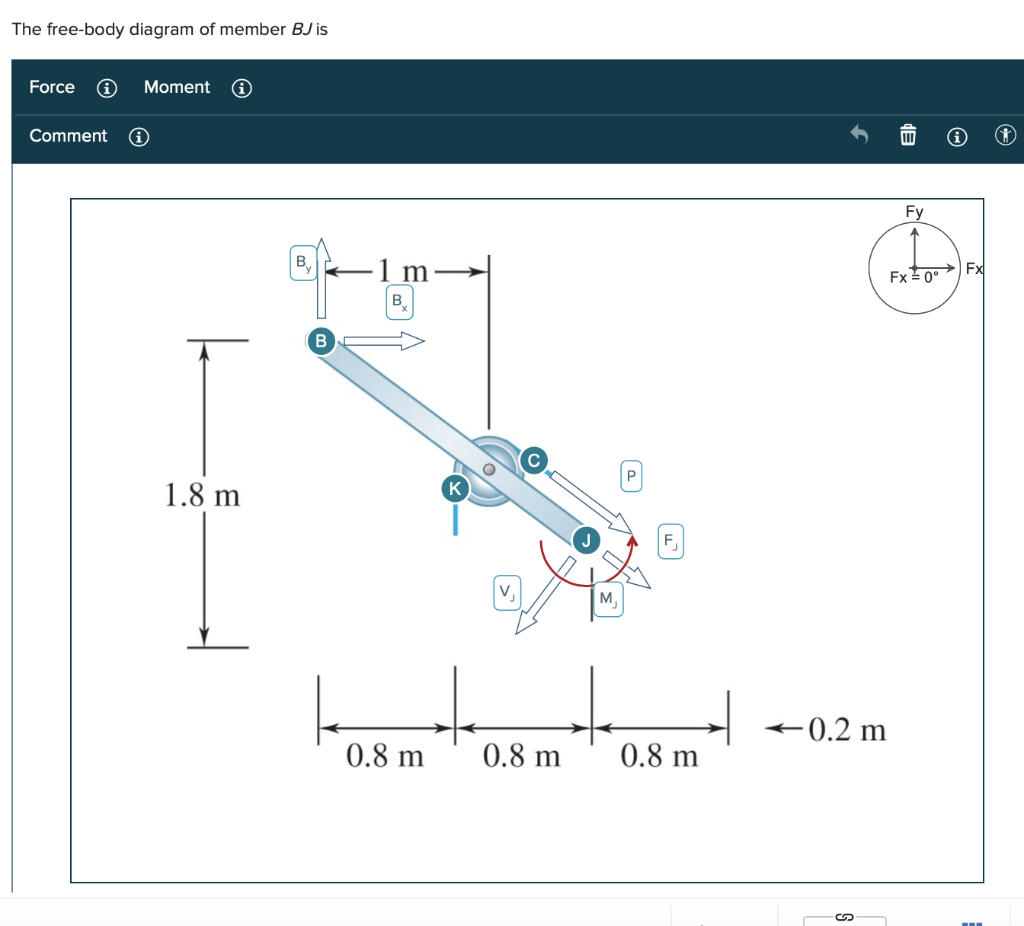Click the info icon beside Comment

pos(137,136)
